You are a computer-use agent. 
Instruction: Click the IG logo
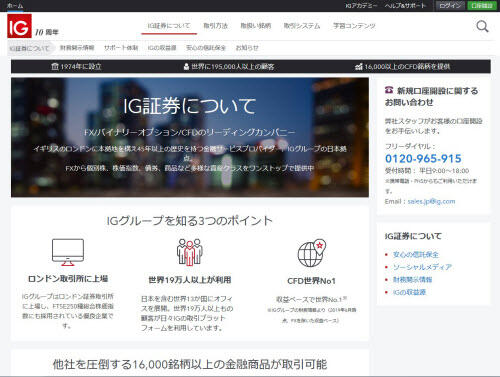pos(19,26)
